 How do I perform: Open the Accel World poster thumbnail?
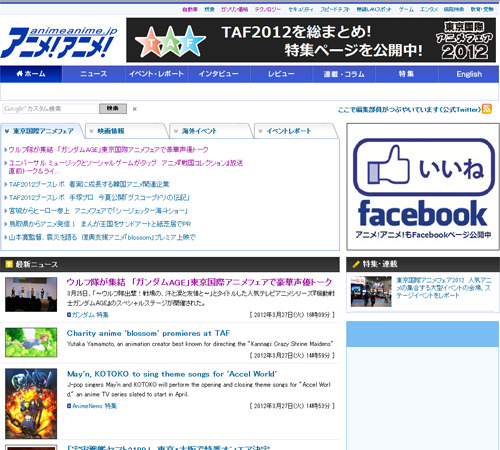(31, 404)
